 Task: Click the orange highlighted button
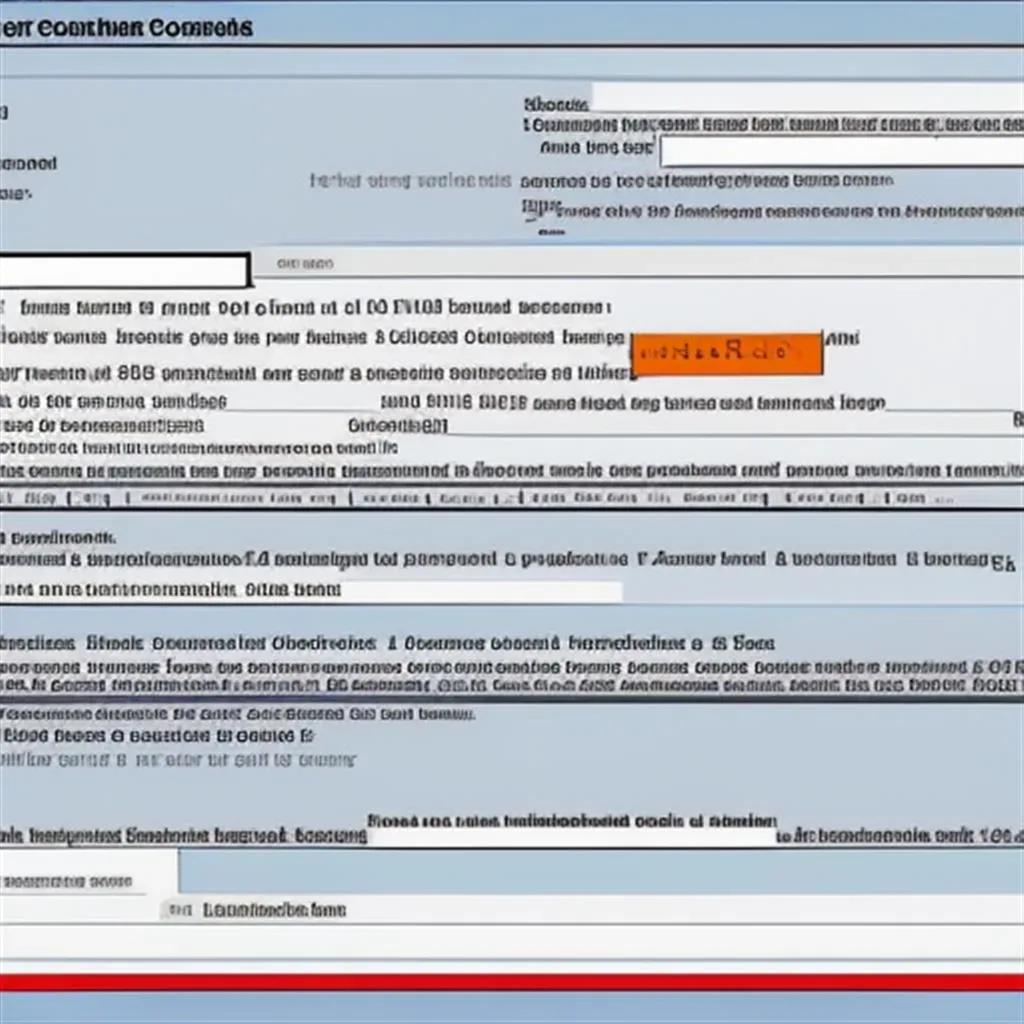726,354
